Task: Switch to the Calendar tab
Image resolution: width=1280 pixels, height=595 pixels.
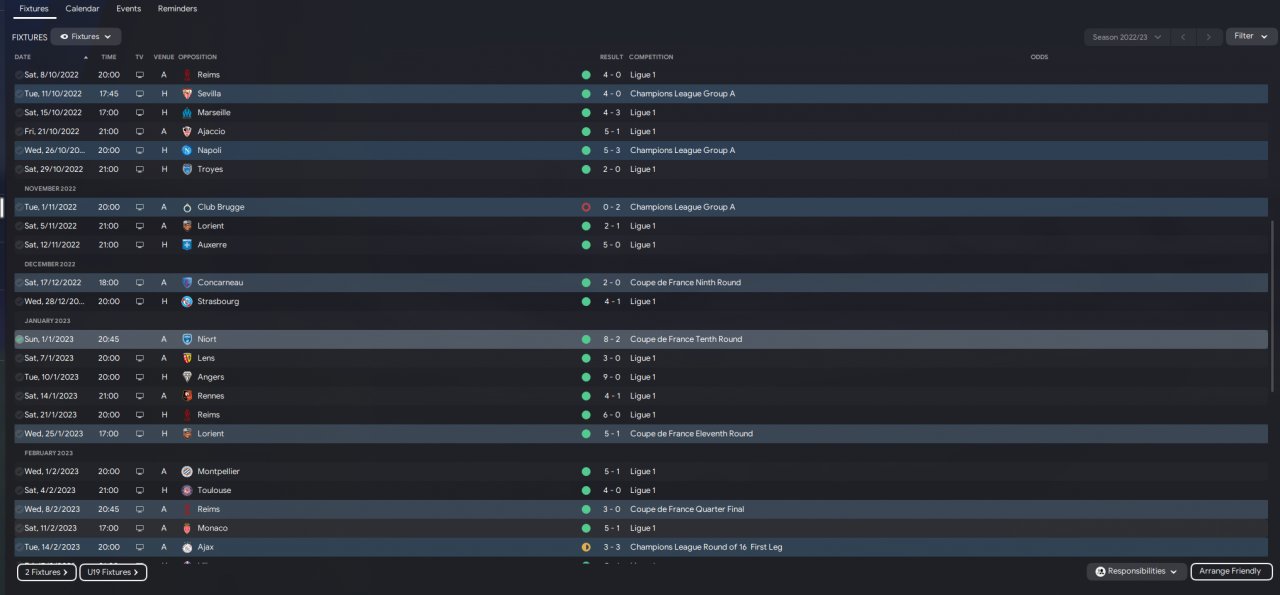Action: 82,9
